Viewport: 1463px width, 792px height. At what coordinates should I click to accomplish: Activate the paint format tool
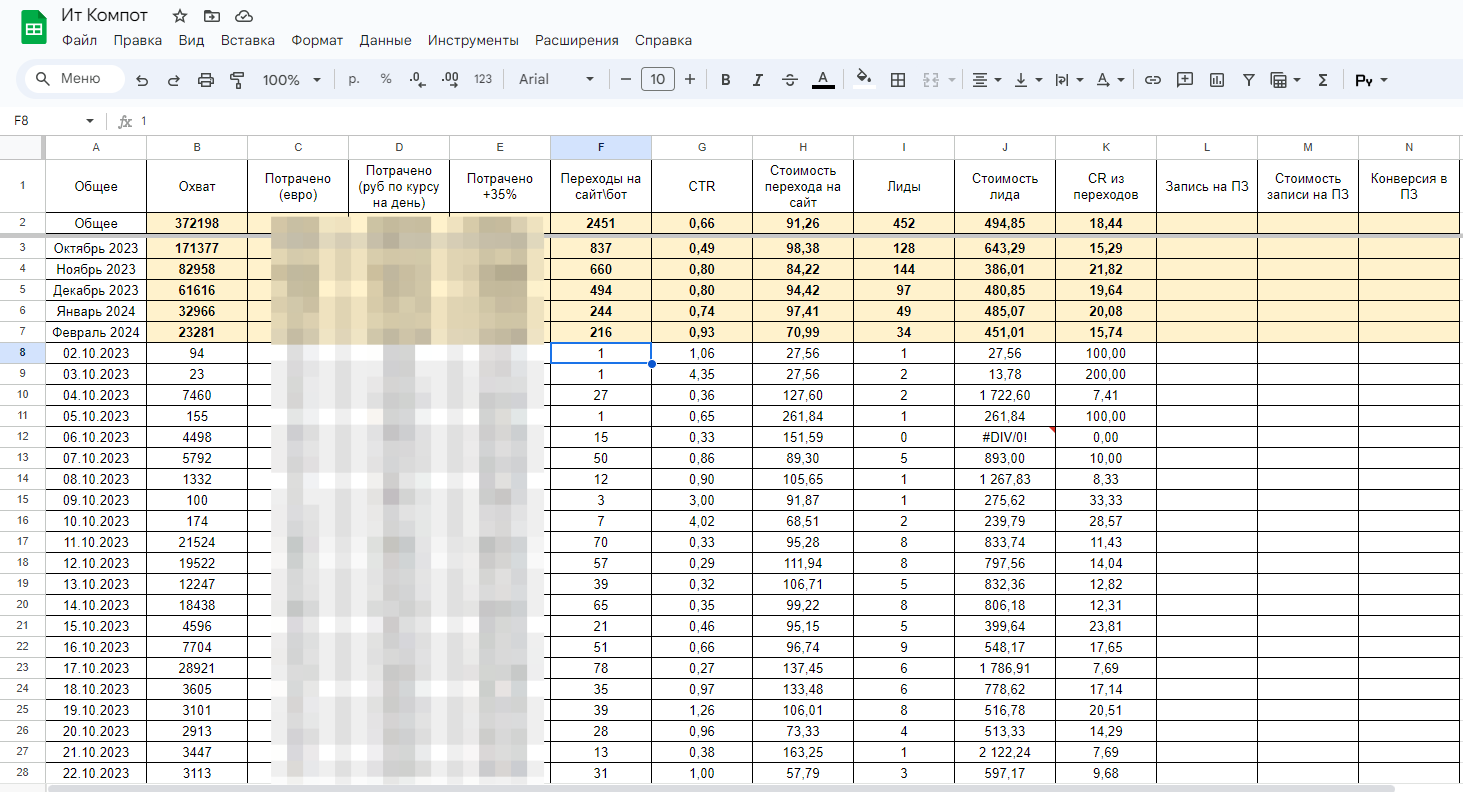(237, 80)
